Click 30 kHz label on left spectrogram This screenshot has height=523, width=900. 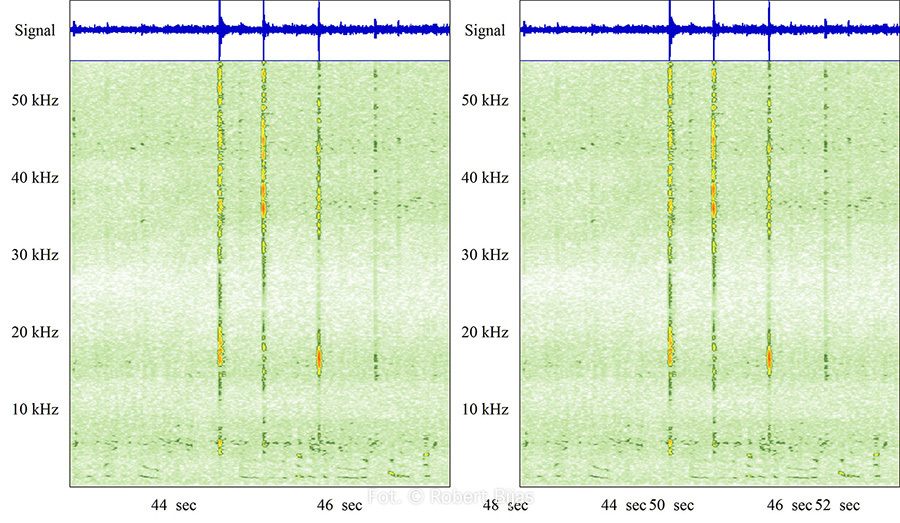(34, 255)
